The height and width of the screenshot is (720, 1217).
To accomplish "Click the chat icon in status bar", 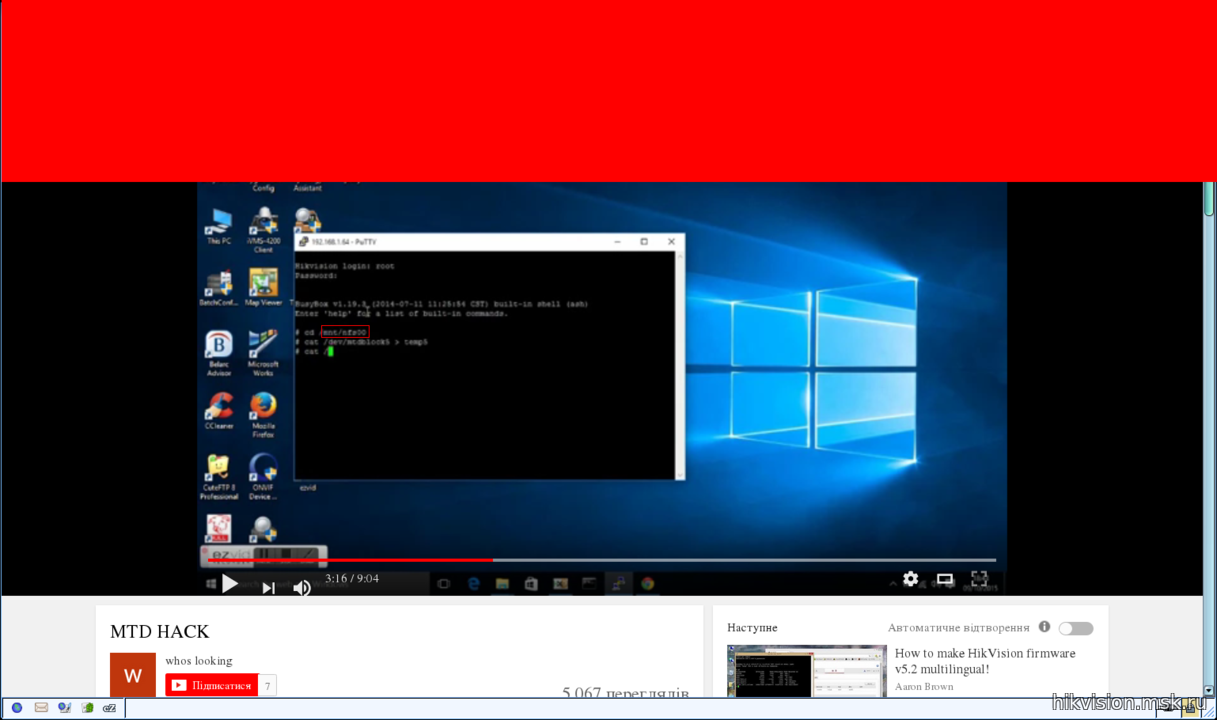I will pyautogui.click(x=109, y=708).
